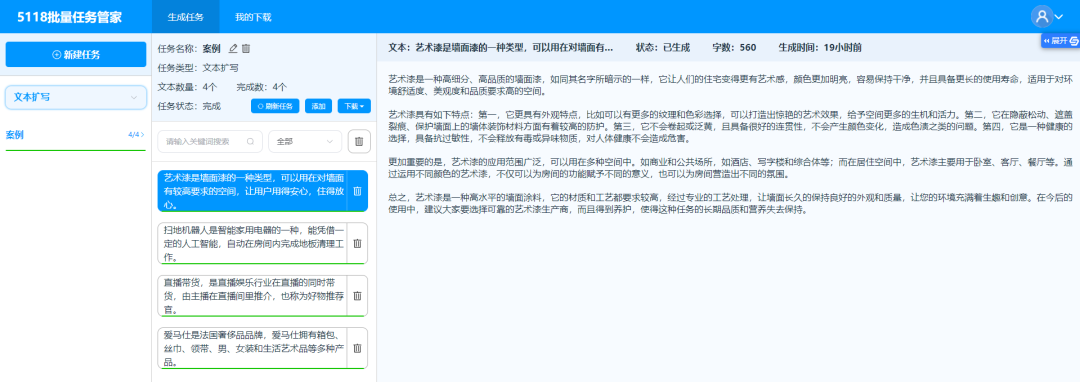Image resolution: width=1080 pixels, height=382 pixels.
Task: Click the 5118批量任务管家 logo title
Action: point(70,17)
